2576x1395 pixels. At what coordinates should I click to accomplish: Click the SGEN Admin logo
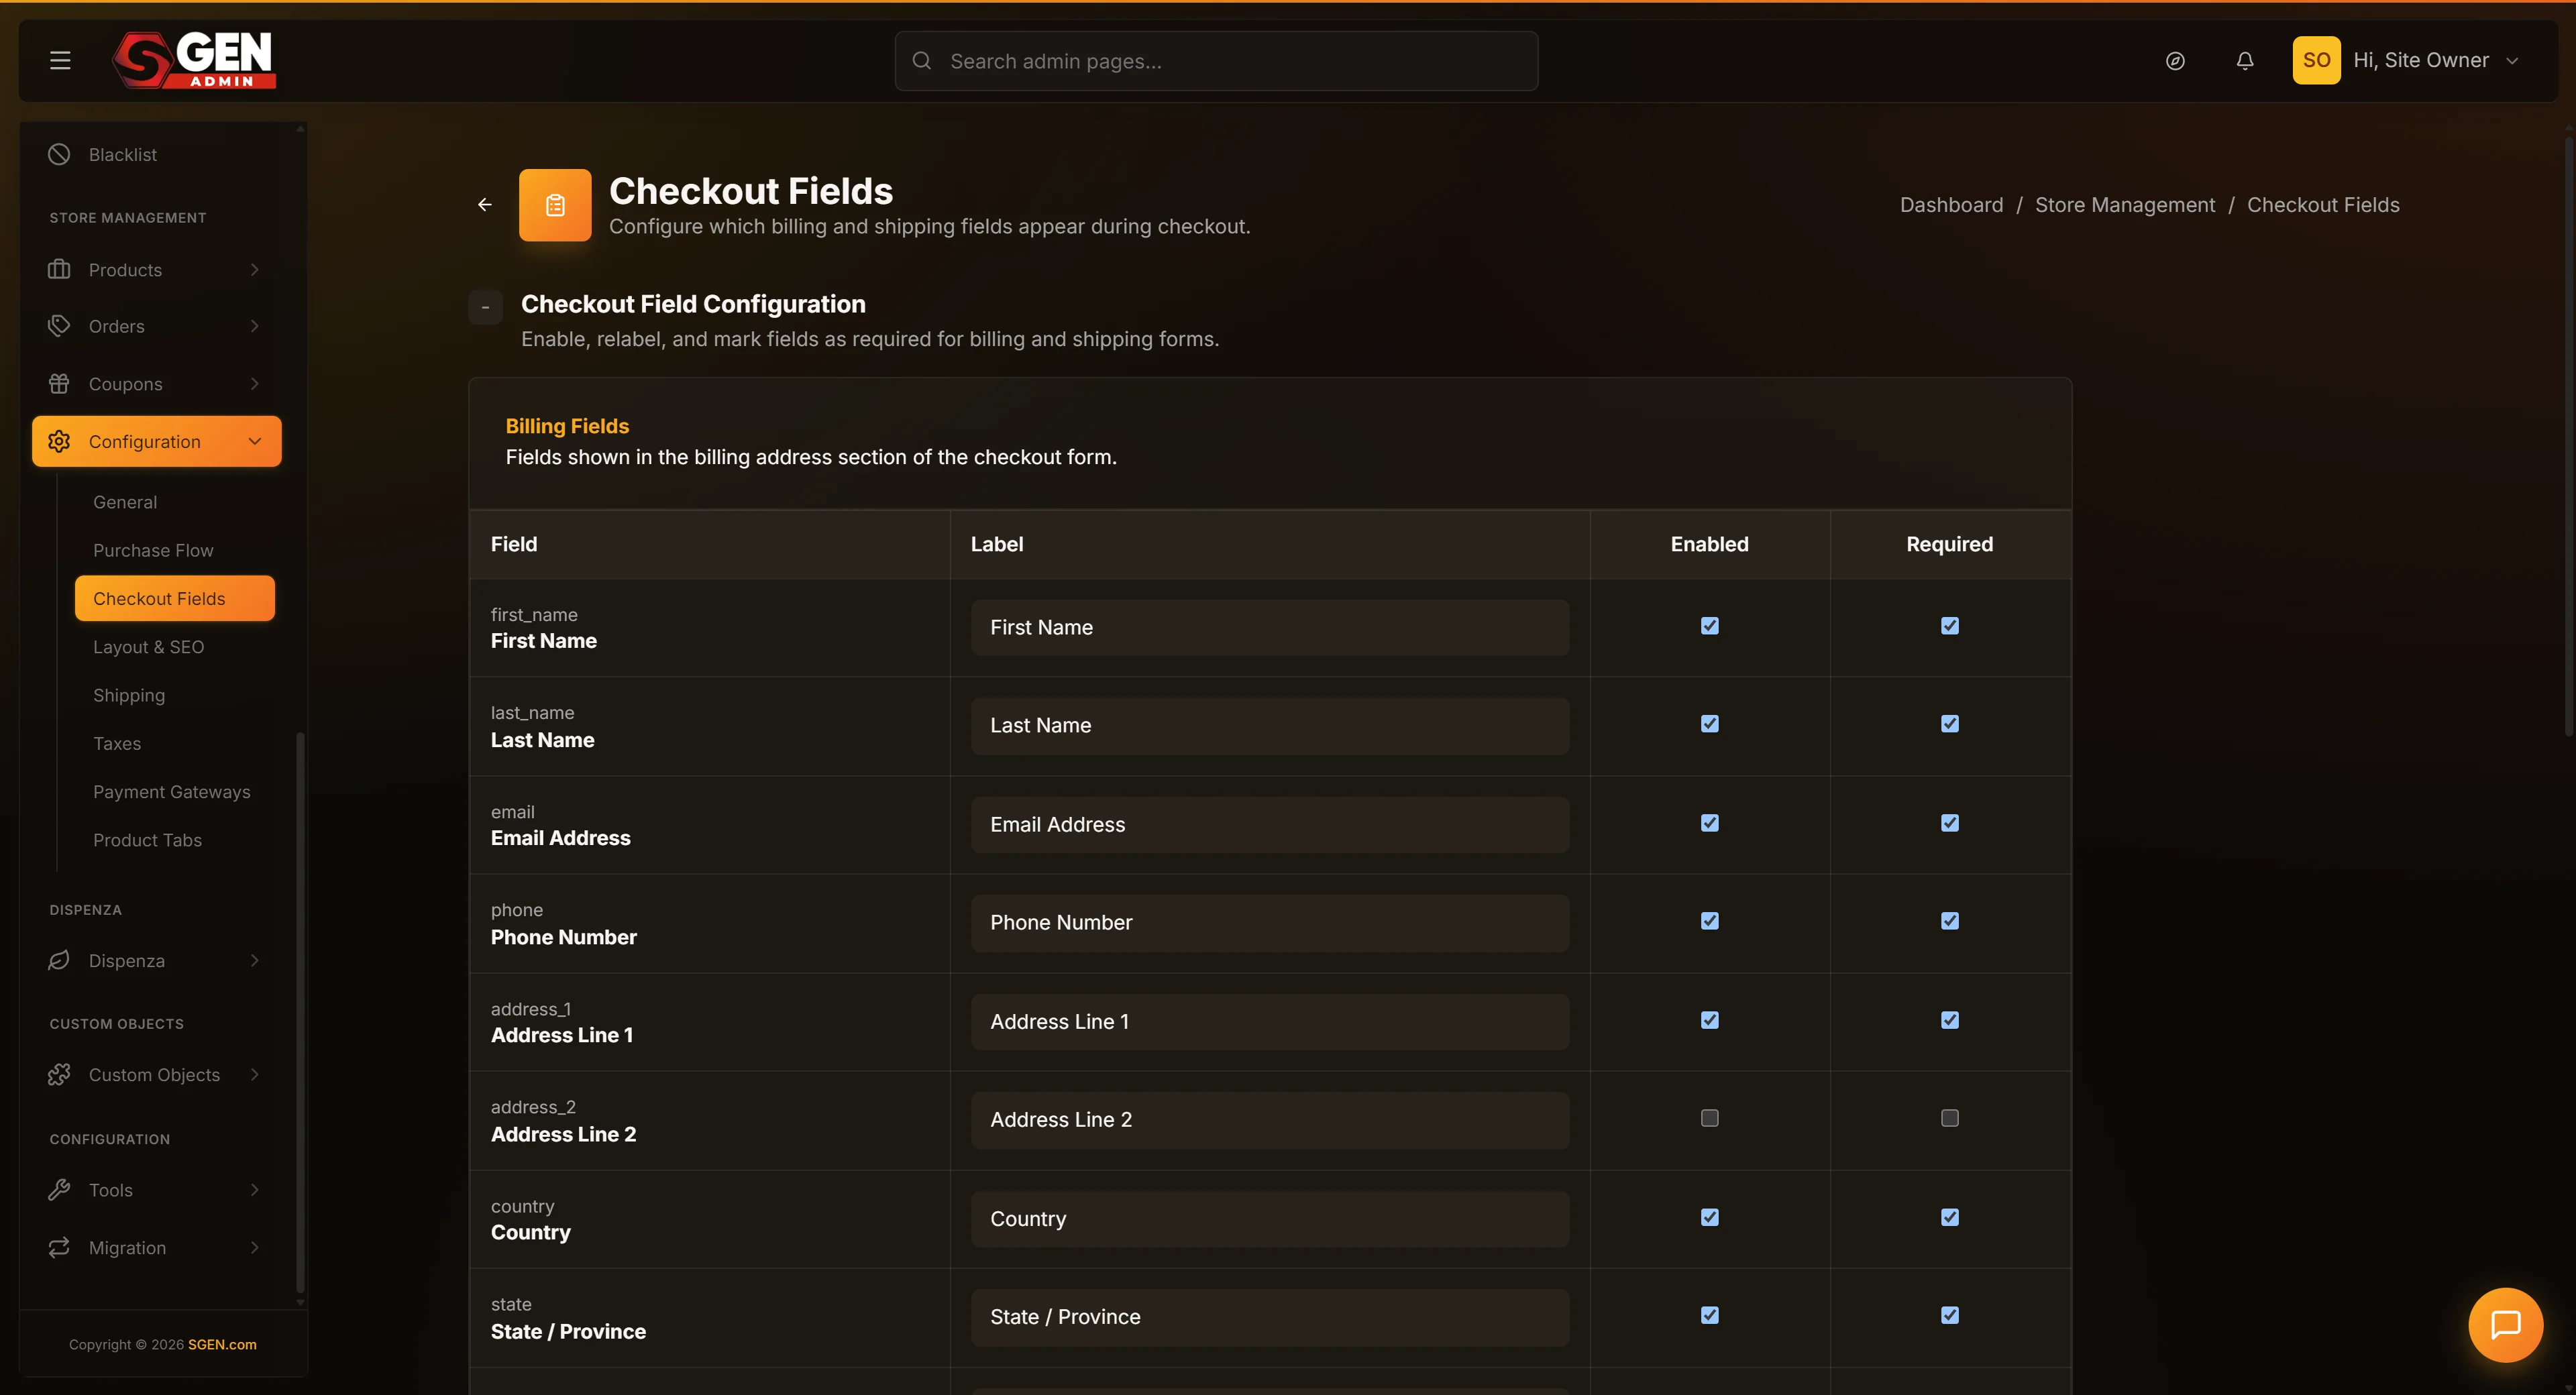pyautogui.click(x=194, y=60)
